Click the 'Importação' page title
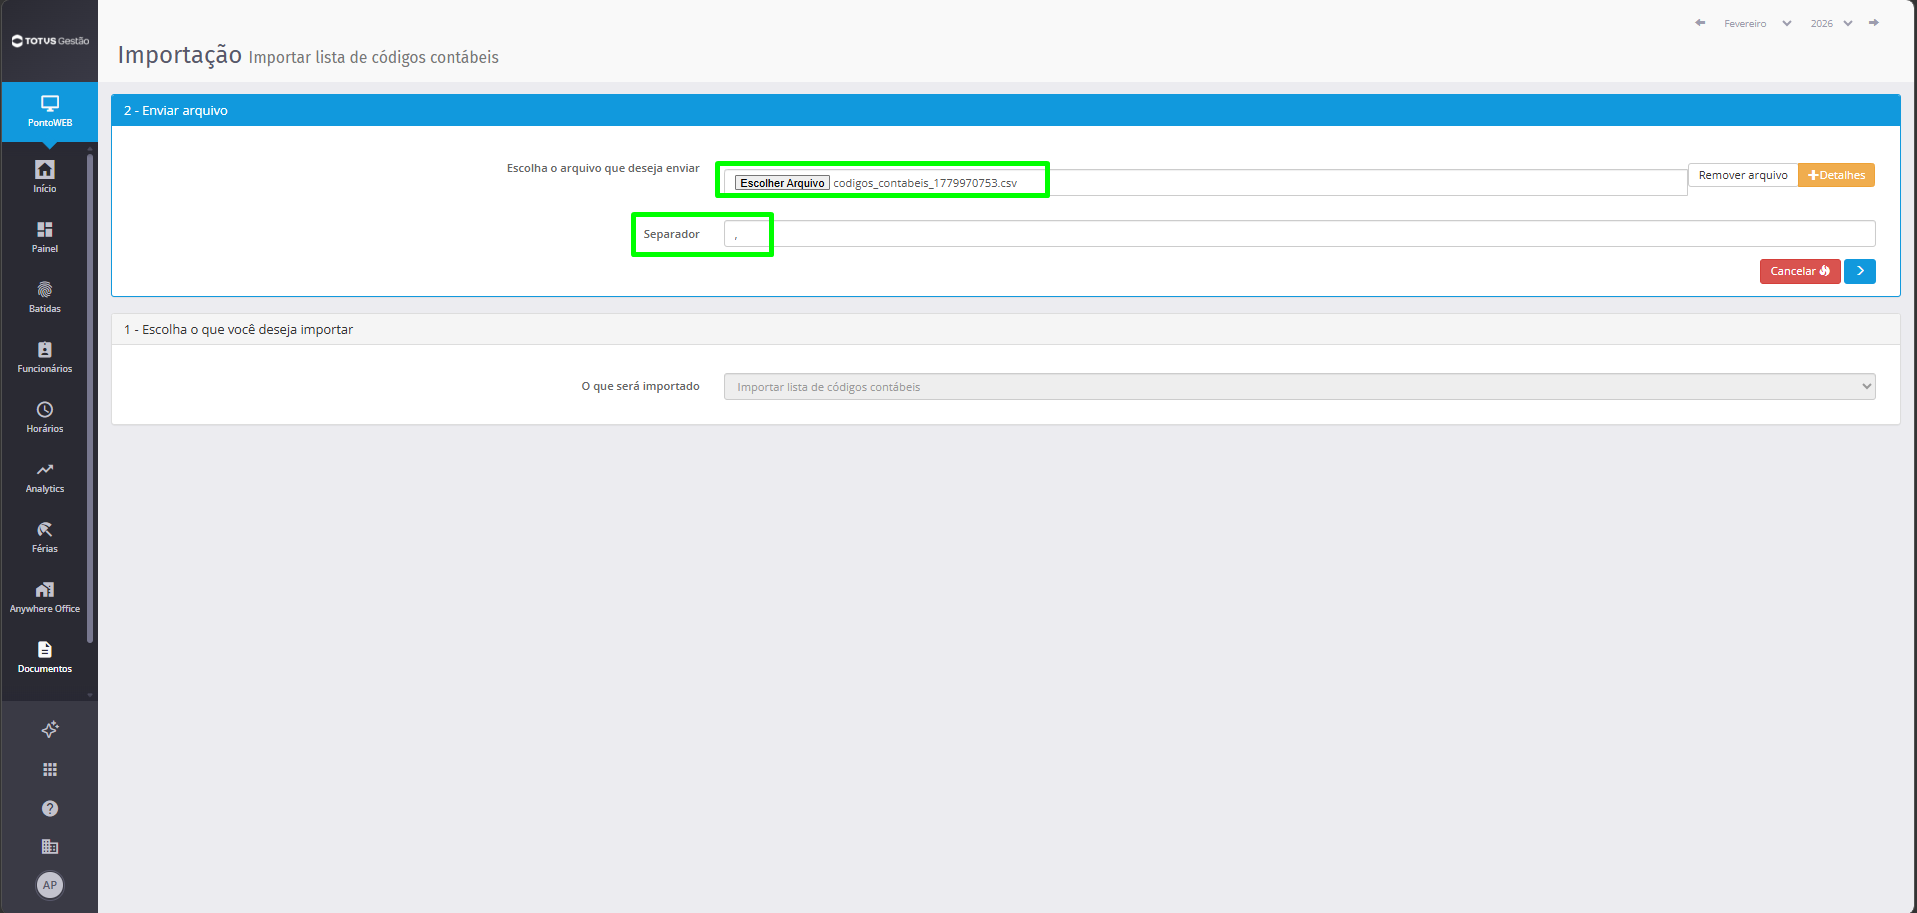The width and height of the screenshot is (1917, 913). click(x=180, y=55)
